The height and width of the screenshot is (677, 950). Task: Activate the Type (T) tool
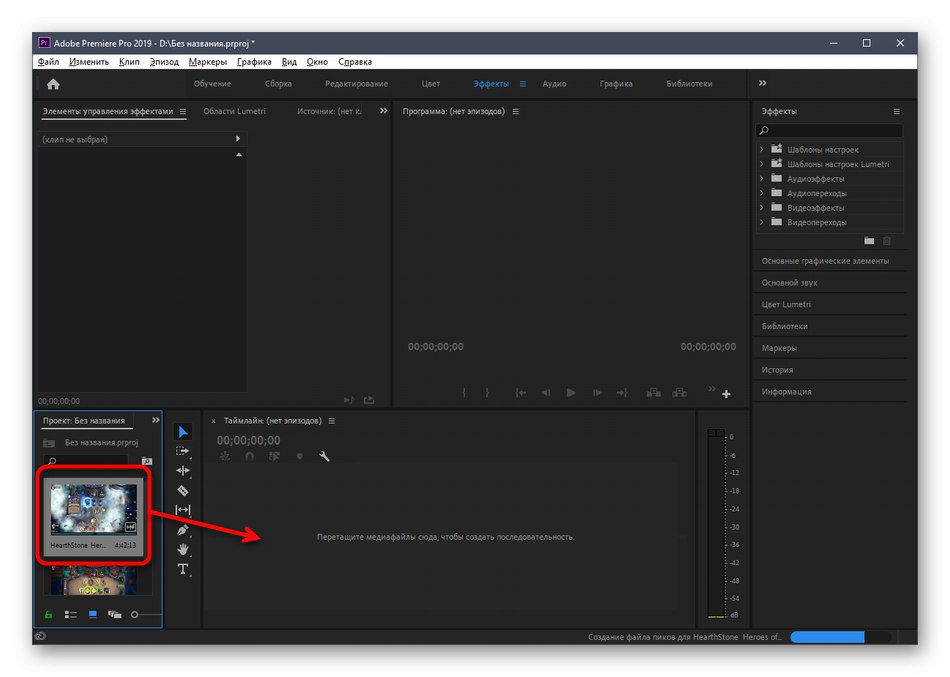(183, 569)
